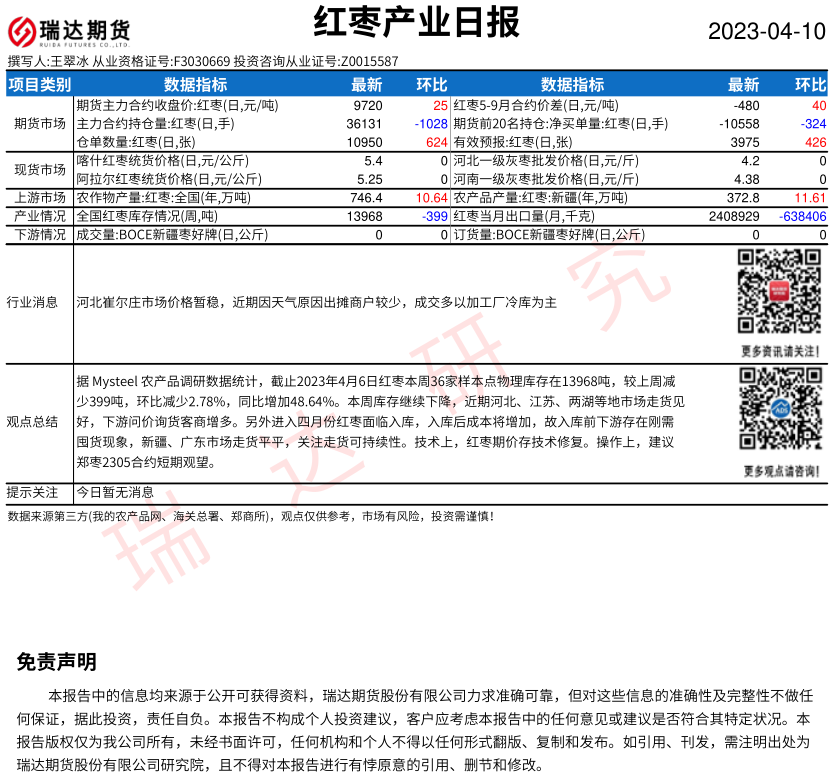Click the 红枣产业日报 report title
Screen dimensions: 833x776
[416, 22]
